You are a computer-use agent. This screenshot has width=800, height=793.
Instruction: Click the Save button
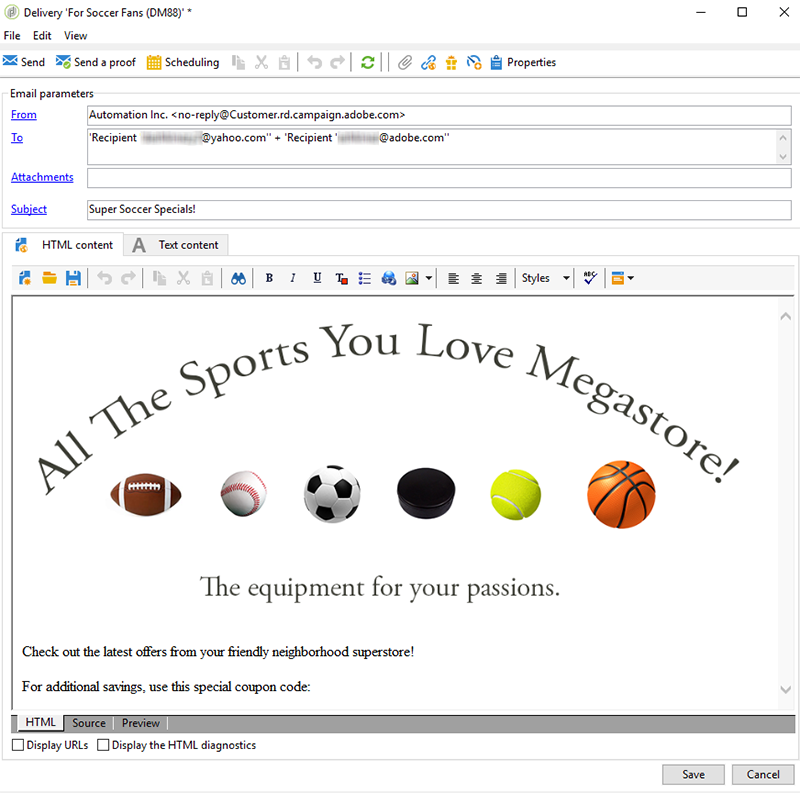pos(693,775)
